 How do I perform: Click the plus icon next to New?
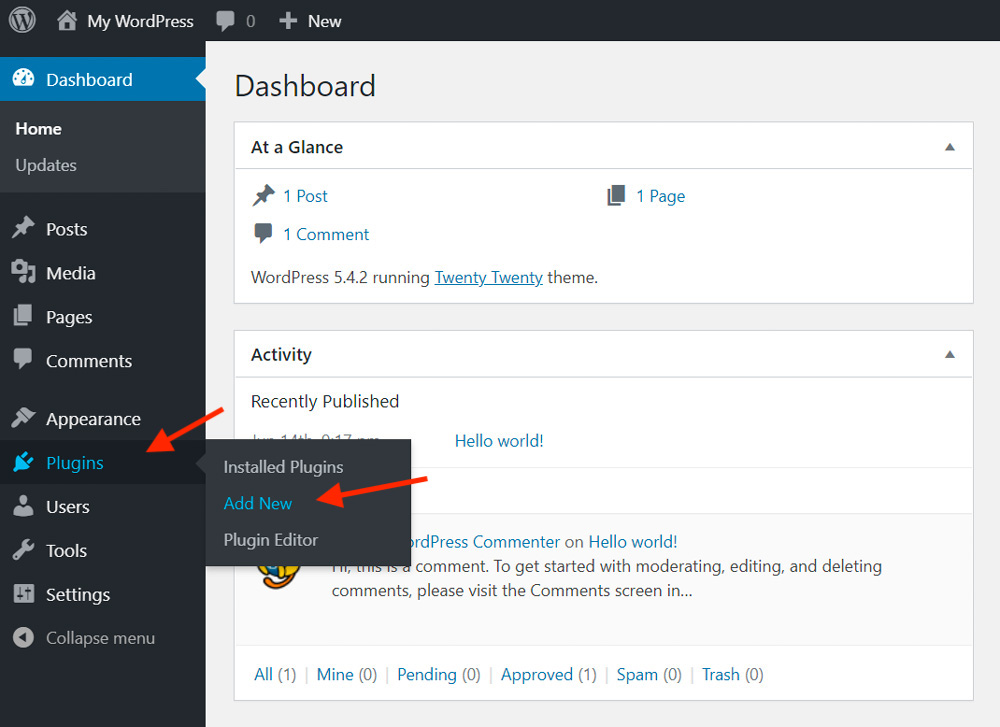point(288,21)
